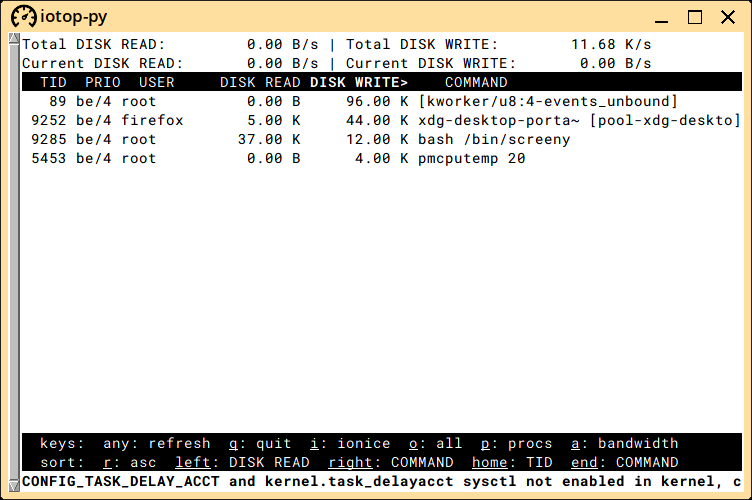752x500 pixels.
Task: Select the bash /bin/screeny row
Action: pos(382,140)
